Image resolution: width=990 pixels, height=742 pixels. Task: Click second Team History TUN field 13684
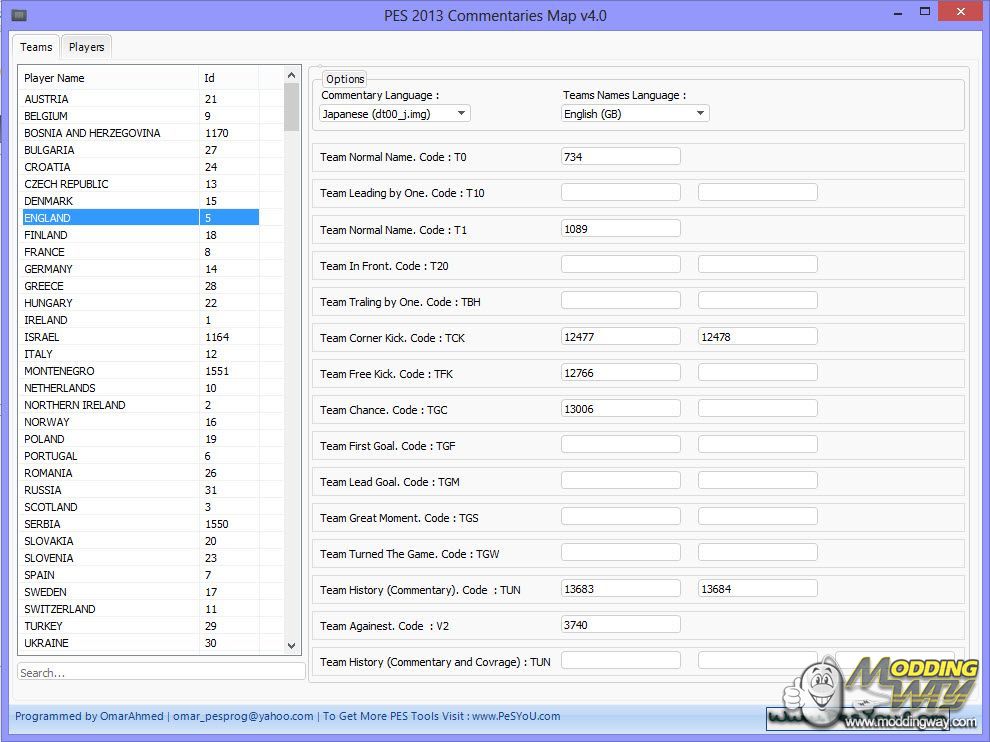[x=757, y=589]
